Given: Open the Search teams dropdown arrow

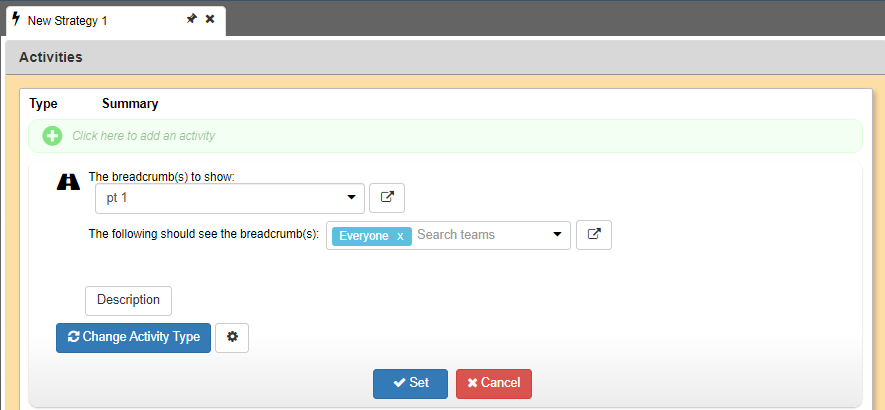Looking at the screenshot, I should pyautogui.click(x=557, y=234).
